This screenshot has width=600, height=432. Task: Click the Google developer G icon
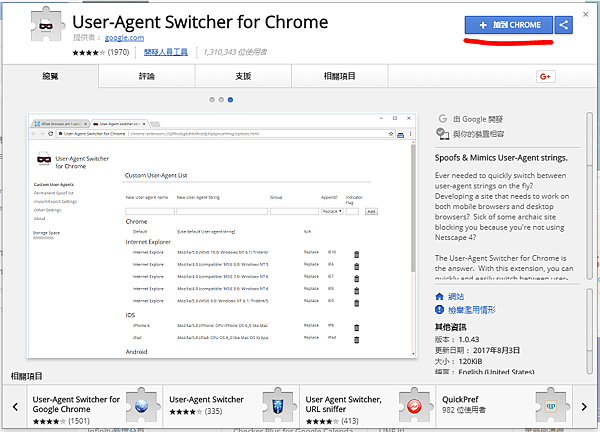pyautogui.click(x=443, y=119)
